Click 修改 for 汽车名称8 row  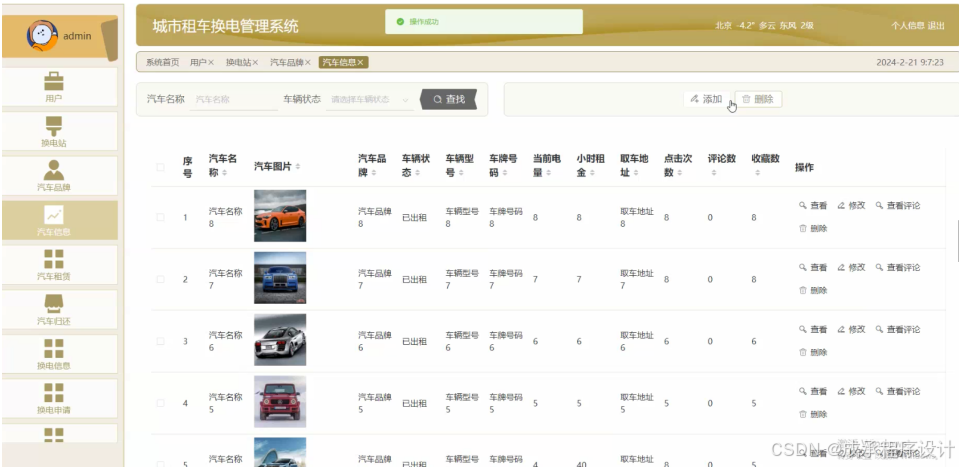(851, 206)
